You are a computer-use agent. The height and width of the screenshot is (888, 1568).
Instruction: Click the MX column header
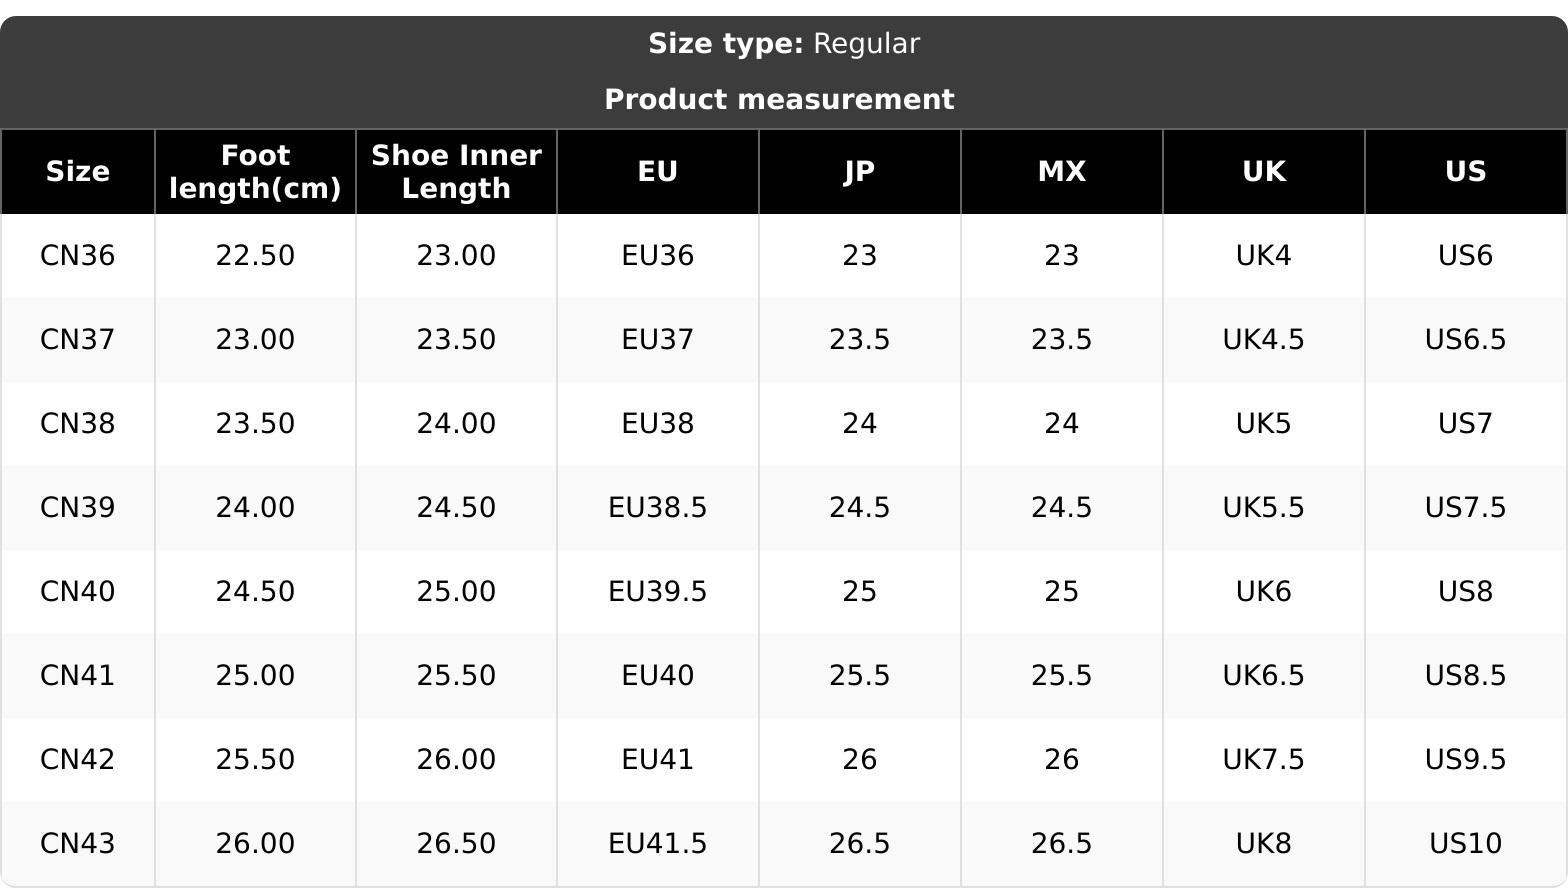coord(1061,172)
